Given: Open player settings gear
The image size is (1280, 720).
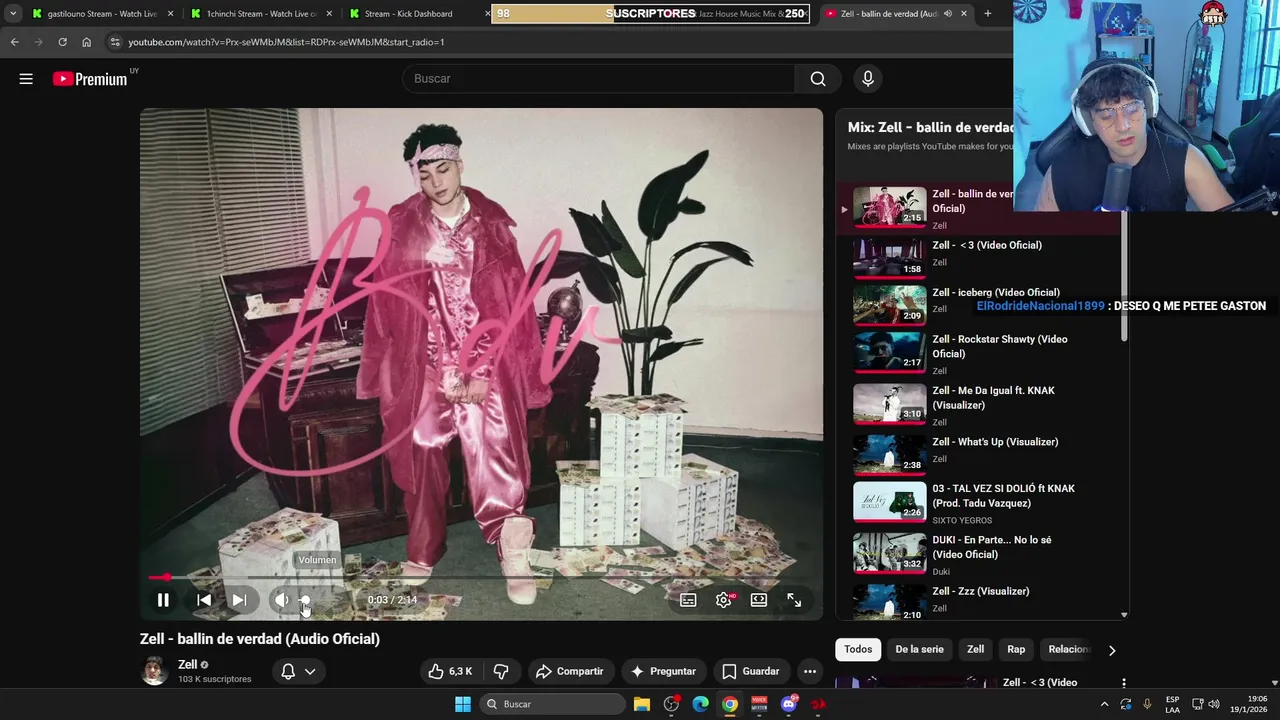Looking at the screenshot, I should (x=724, y=600).
